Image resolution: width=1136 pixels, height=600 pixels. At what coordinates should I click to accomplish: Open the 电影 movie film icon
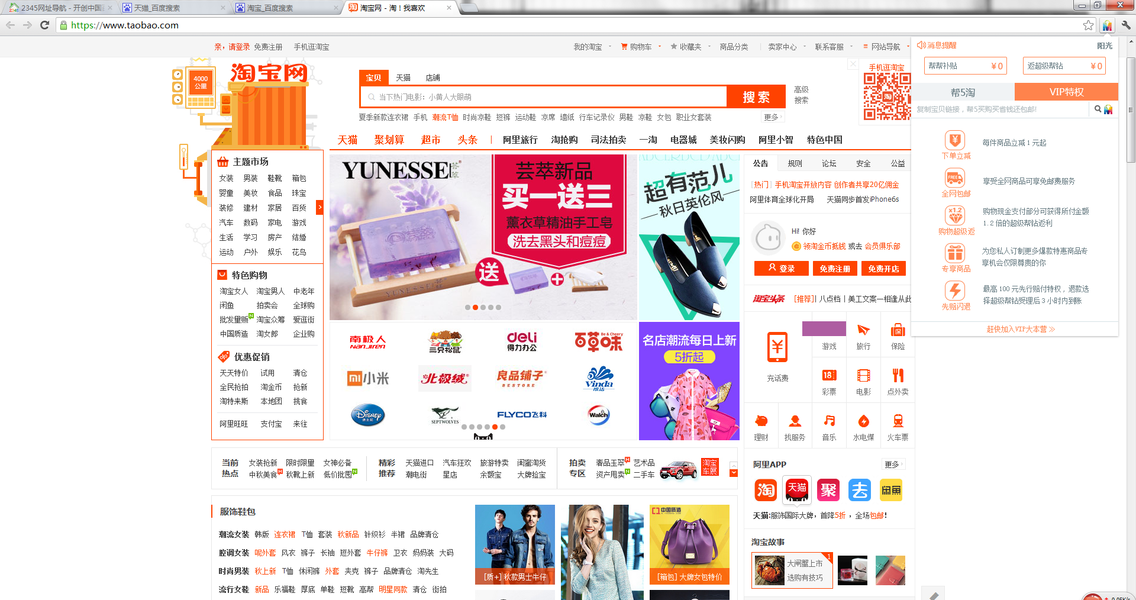click(863, 375)
